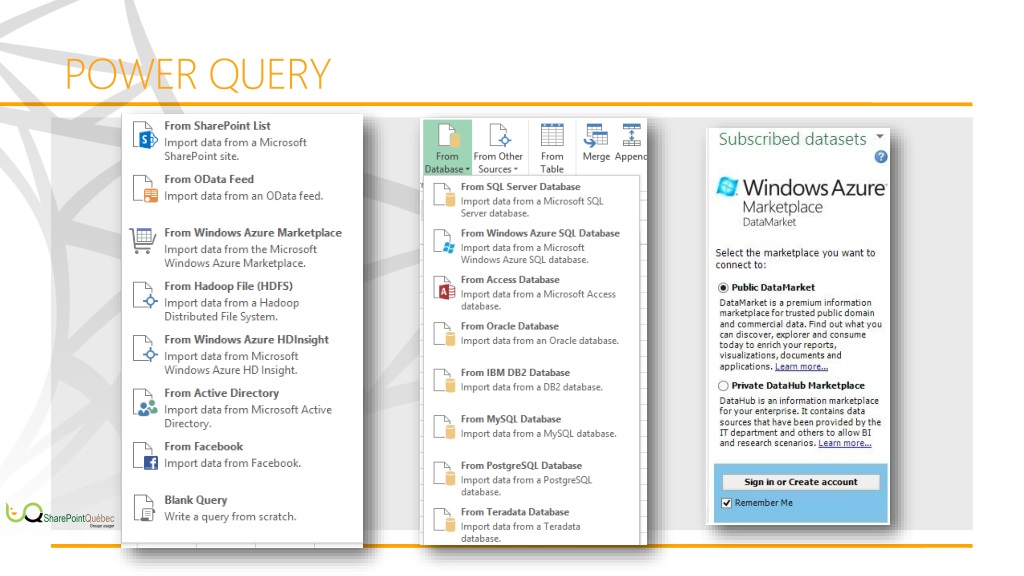Click the SharePoint List icon
The height and width of the screenshot is (576, 1024).
(x=145, y=135)
